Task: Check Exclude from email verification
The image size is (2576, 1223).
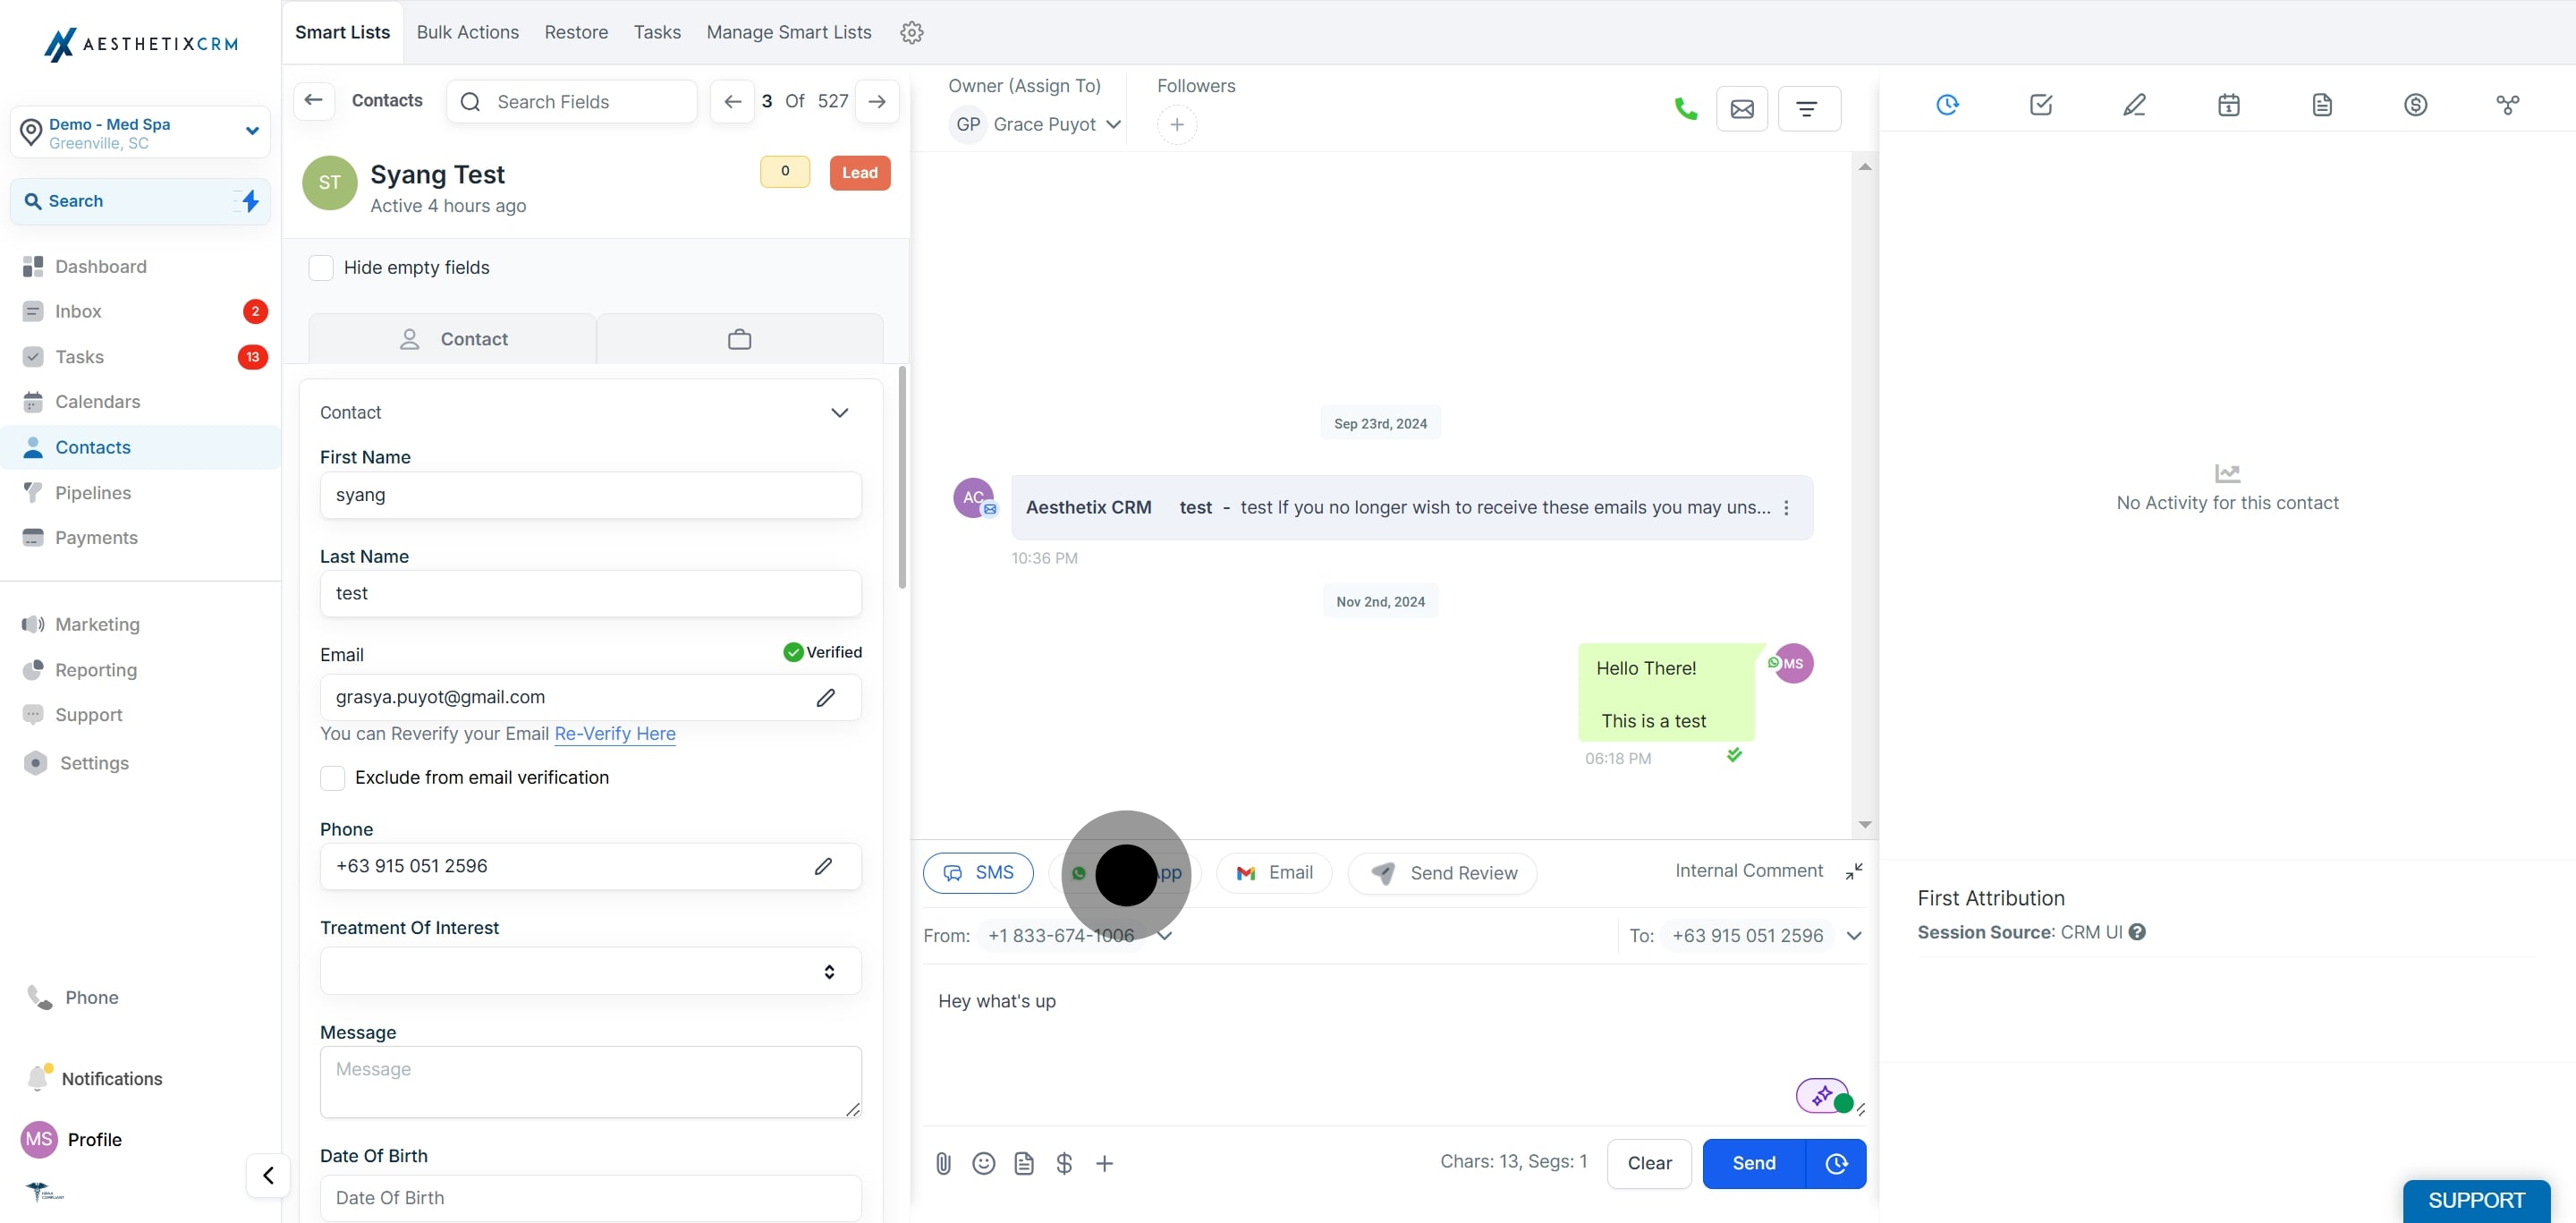Action: click(333, 777)
